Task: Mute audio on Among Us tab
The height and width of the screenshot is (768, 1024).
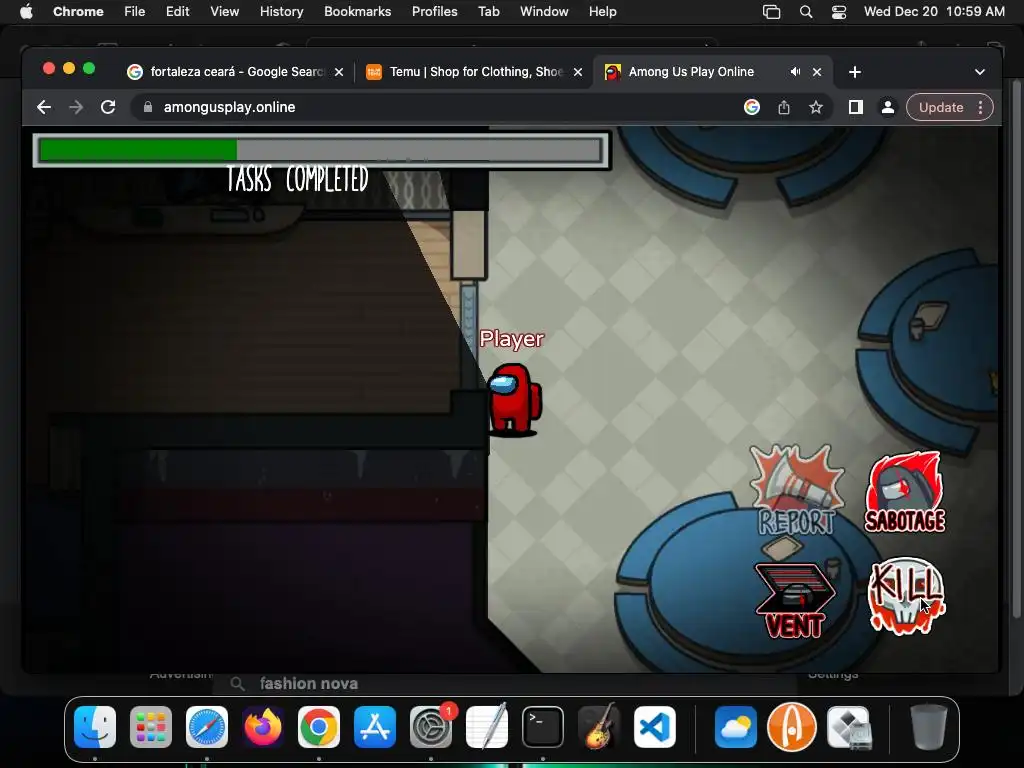Action: tap(795, 72)
